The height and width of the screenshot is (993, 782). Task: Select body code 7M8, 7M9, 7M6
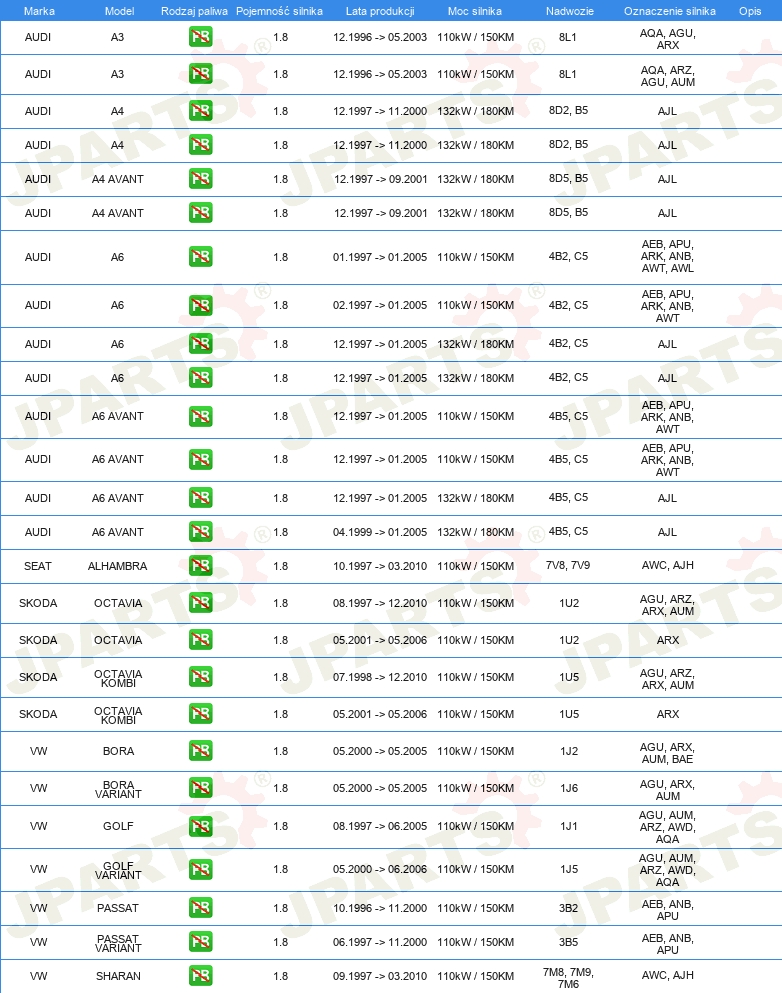pos(568,978)
